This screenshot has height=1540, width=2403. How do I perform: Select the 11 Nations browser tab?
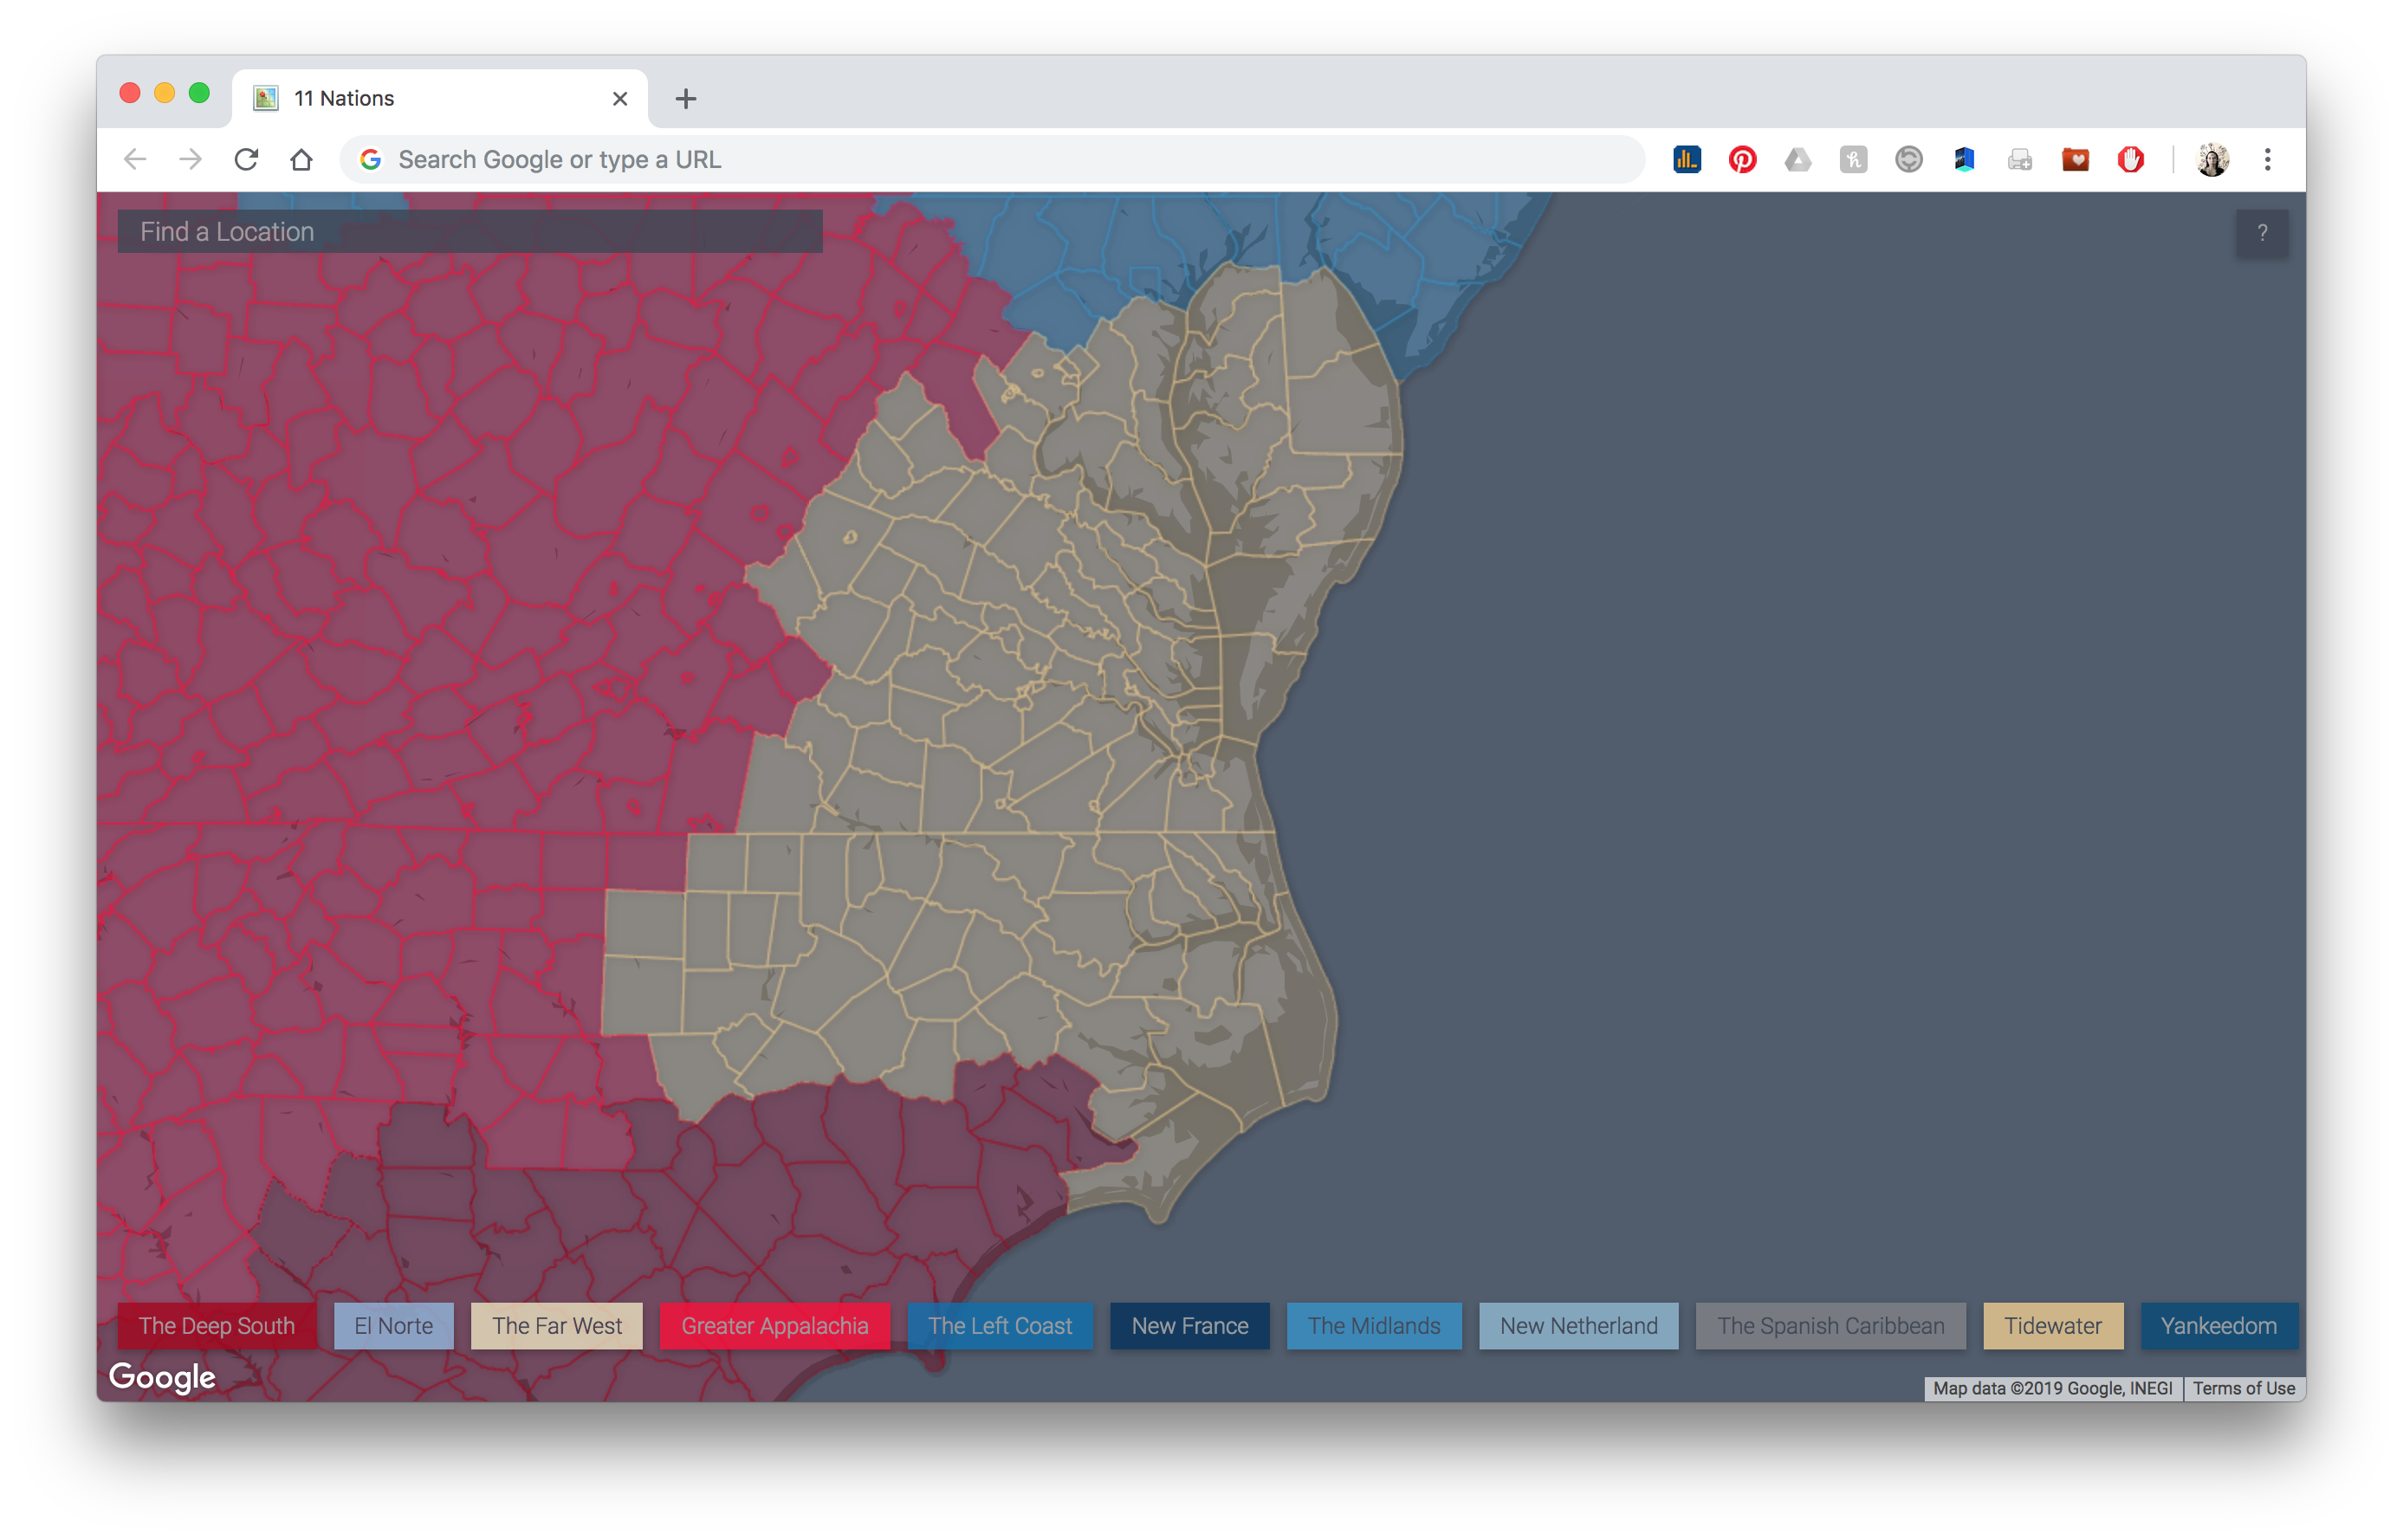pyautogui.click(x=440, y=99)
